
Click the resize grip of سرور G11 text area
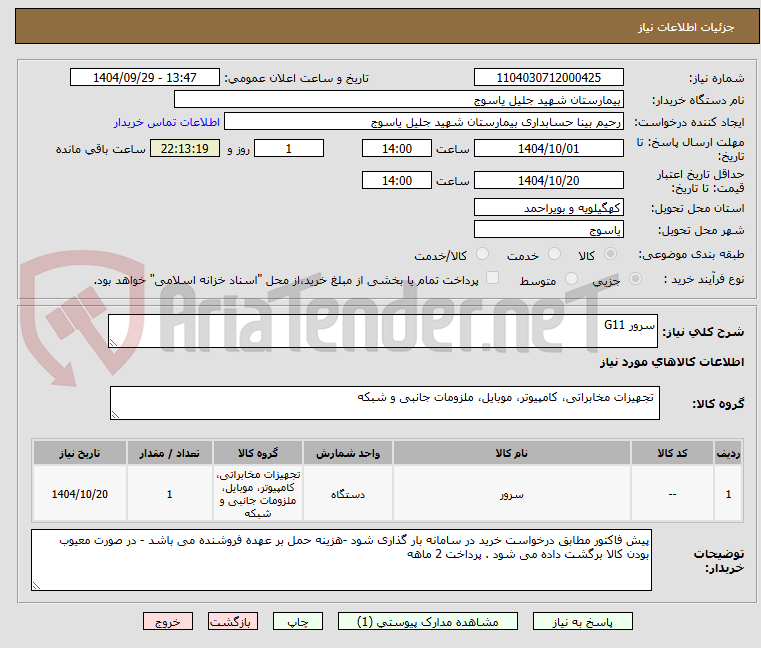[x=113, y=343]
